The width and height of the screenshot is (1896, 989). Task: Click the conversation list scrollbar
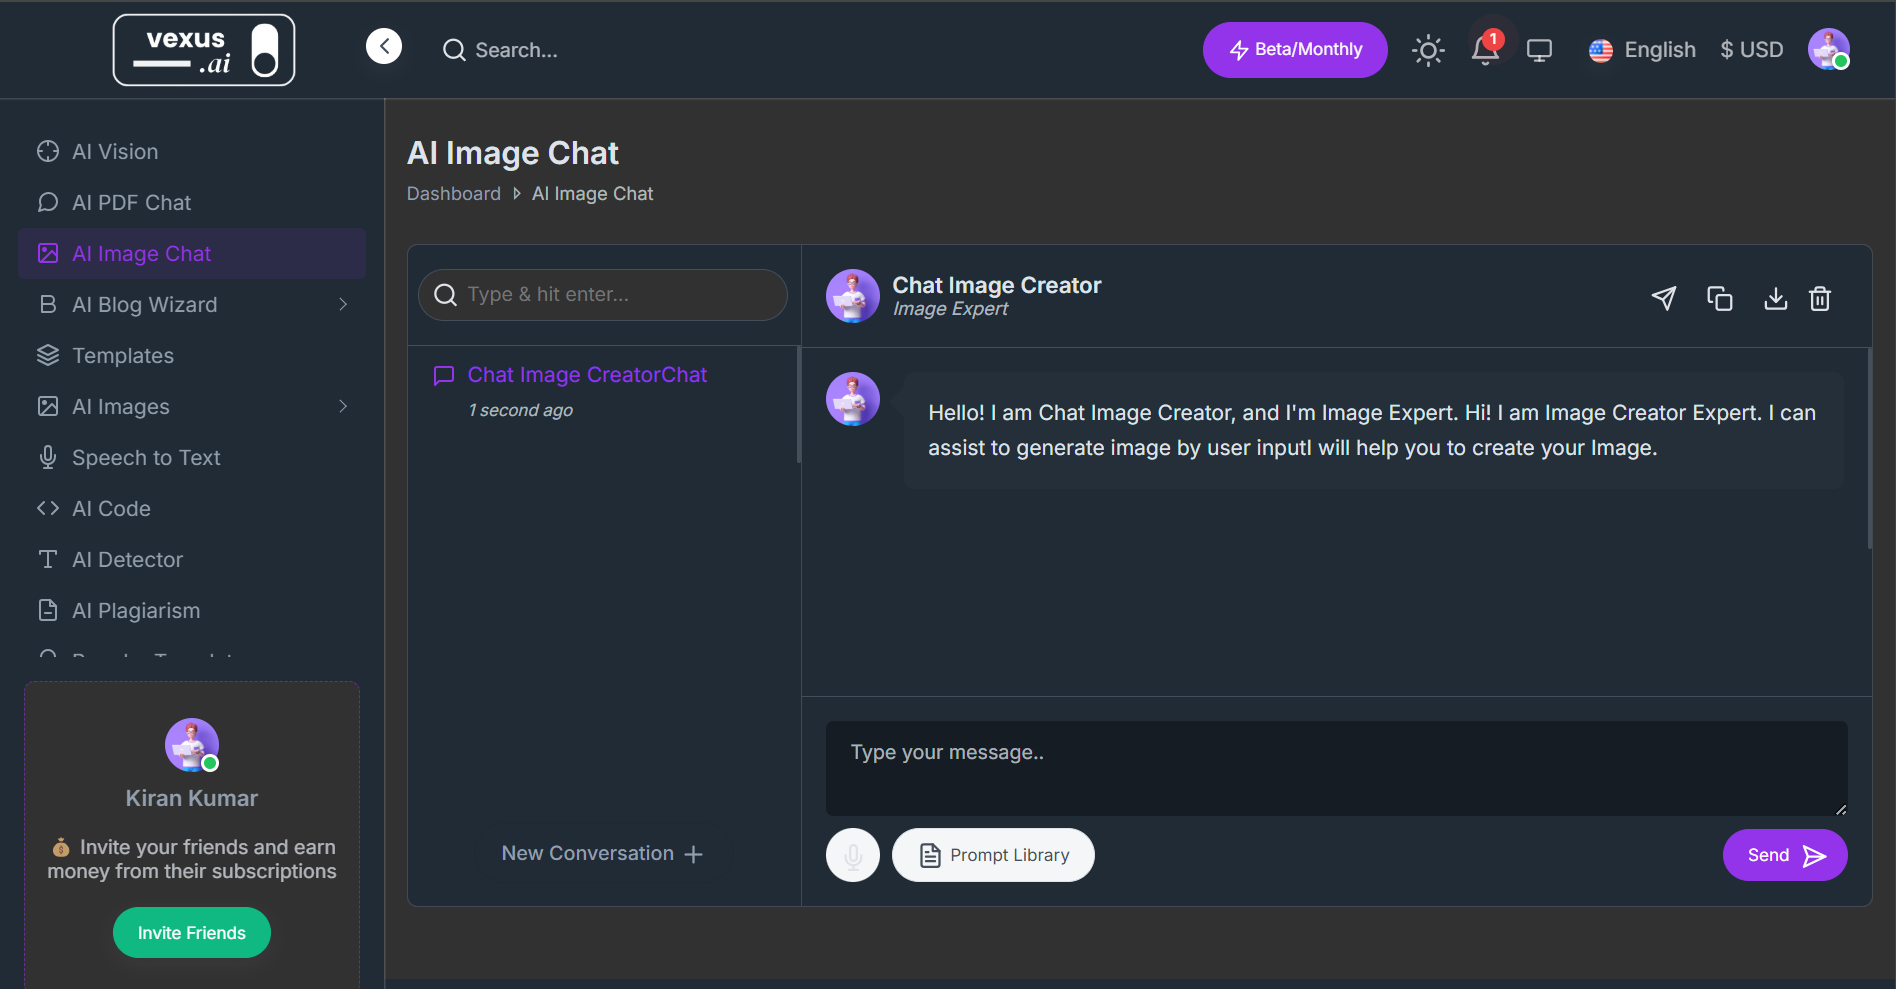click(x=798, y=404)
